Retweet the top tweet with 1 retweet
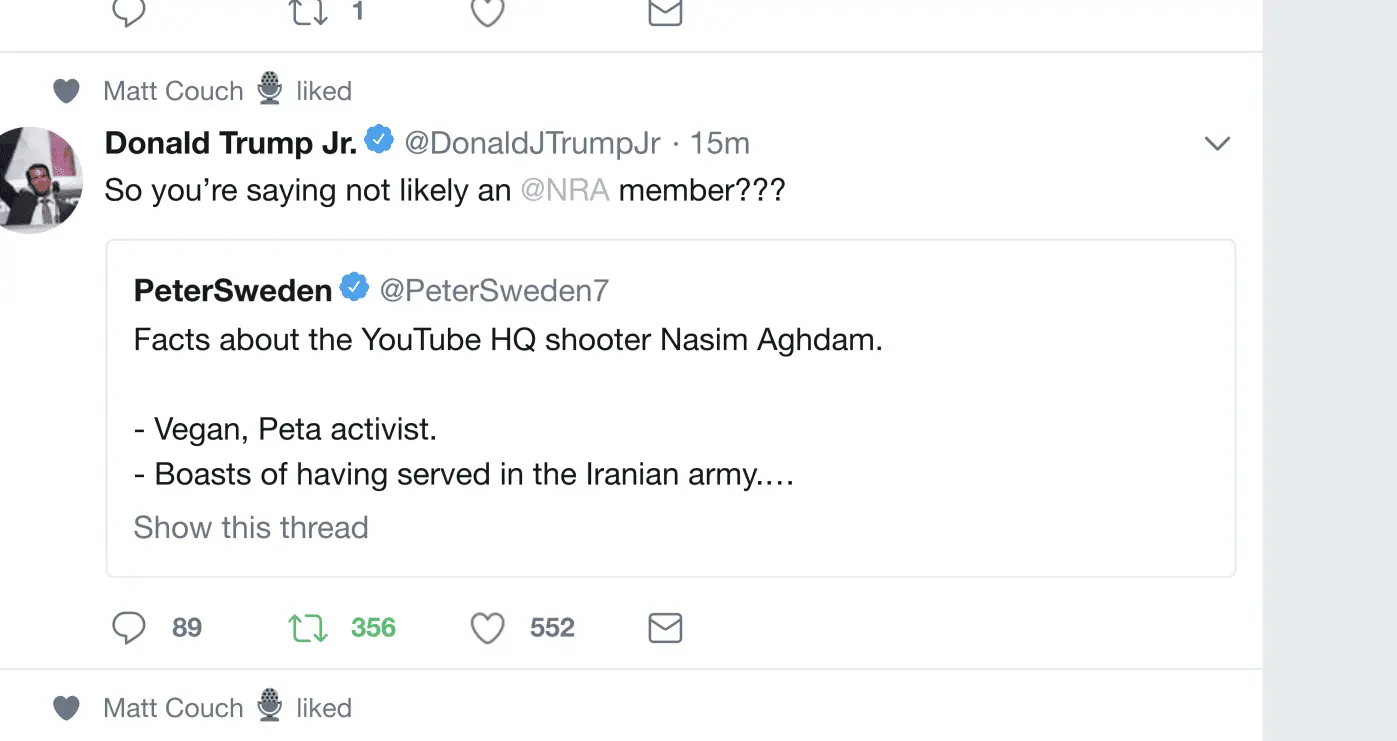This screenshot has height=741, width=1397. pos(308,12)
